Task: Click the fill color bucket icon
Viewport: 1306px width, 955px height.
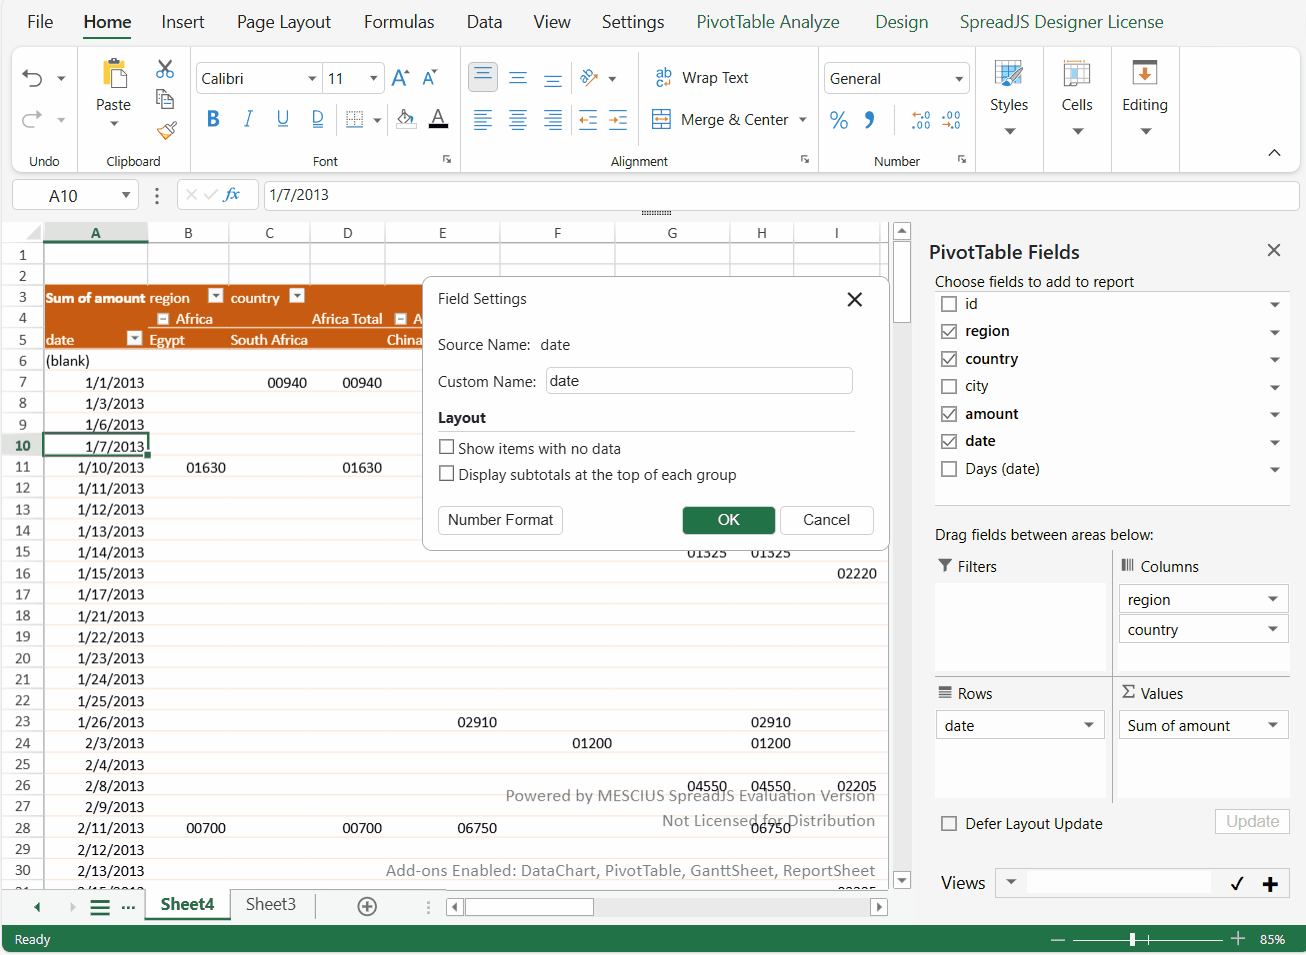Action: coord(405,120)
